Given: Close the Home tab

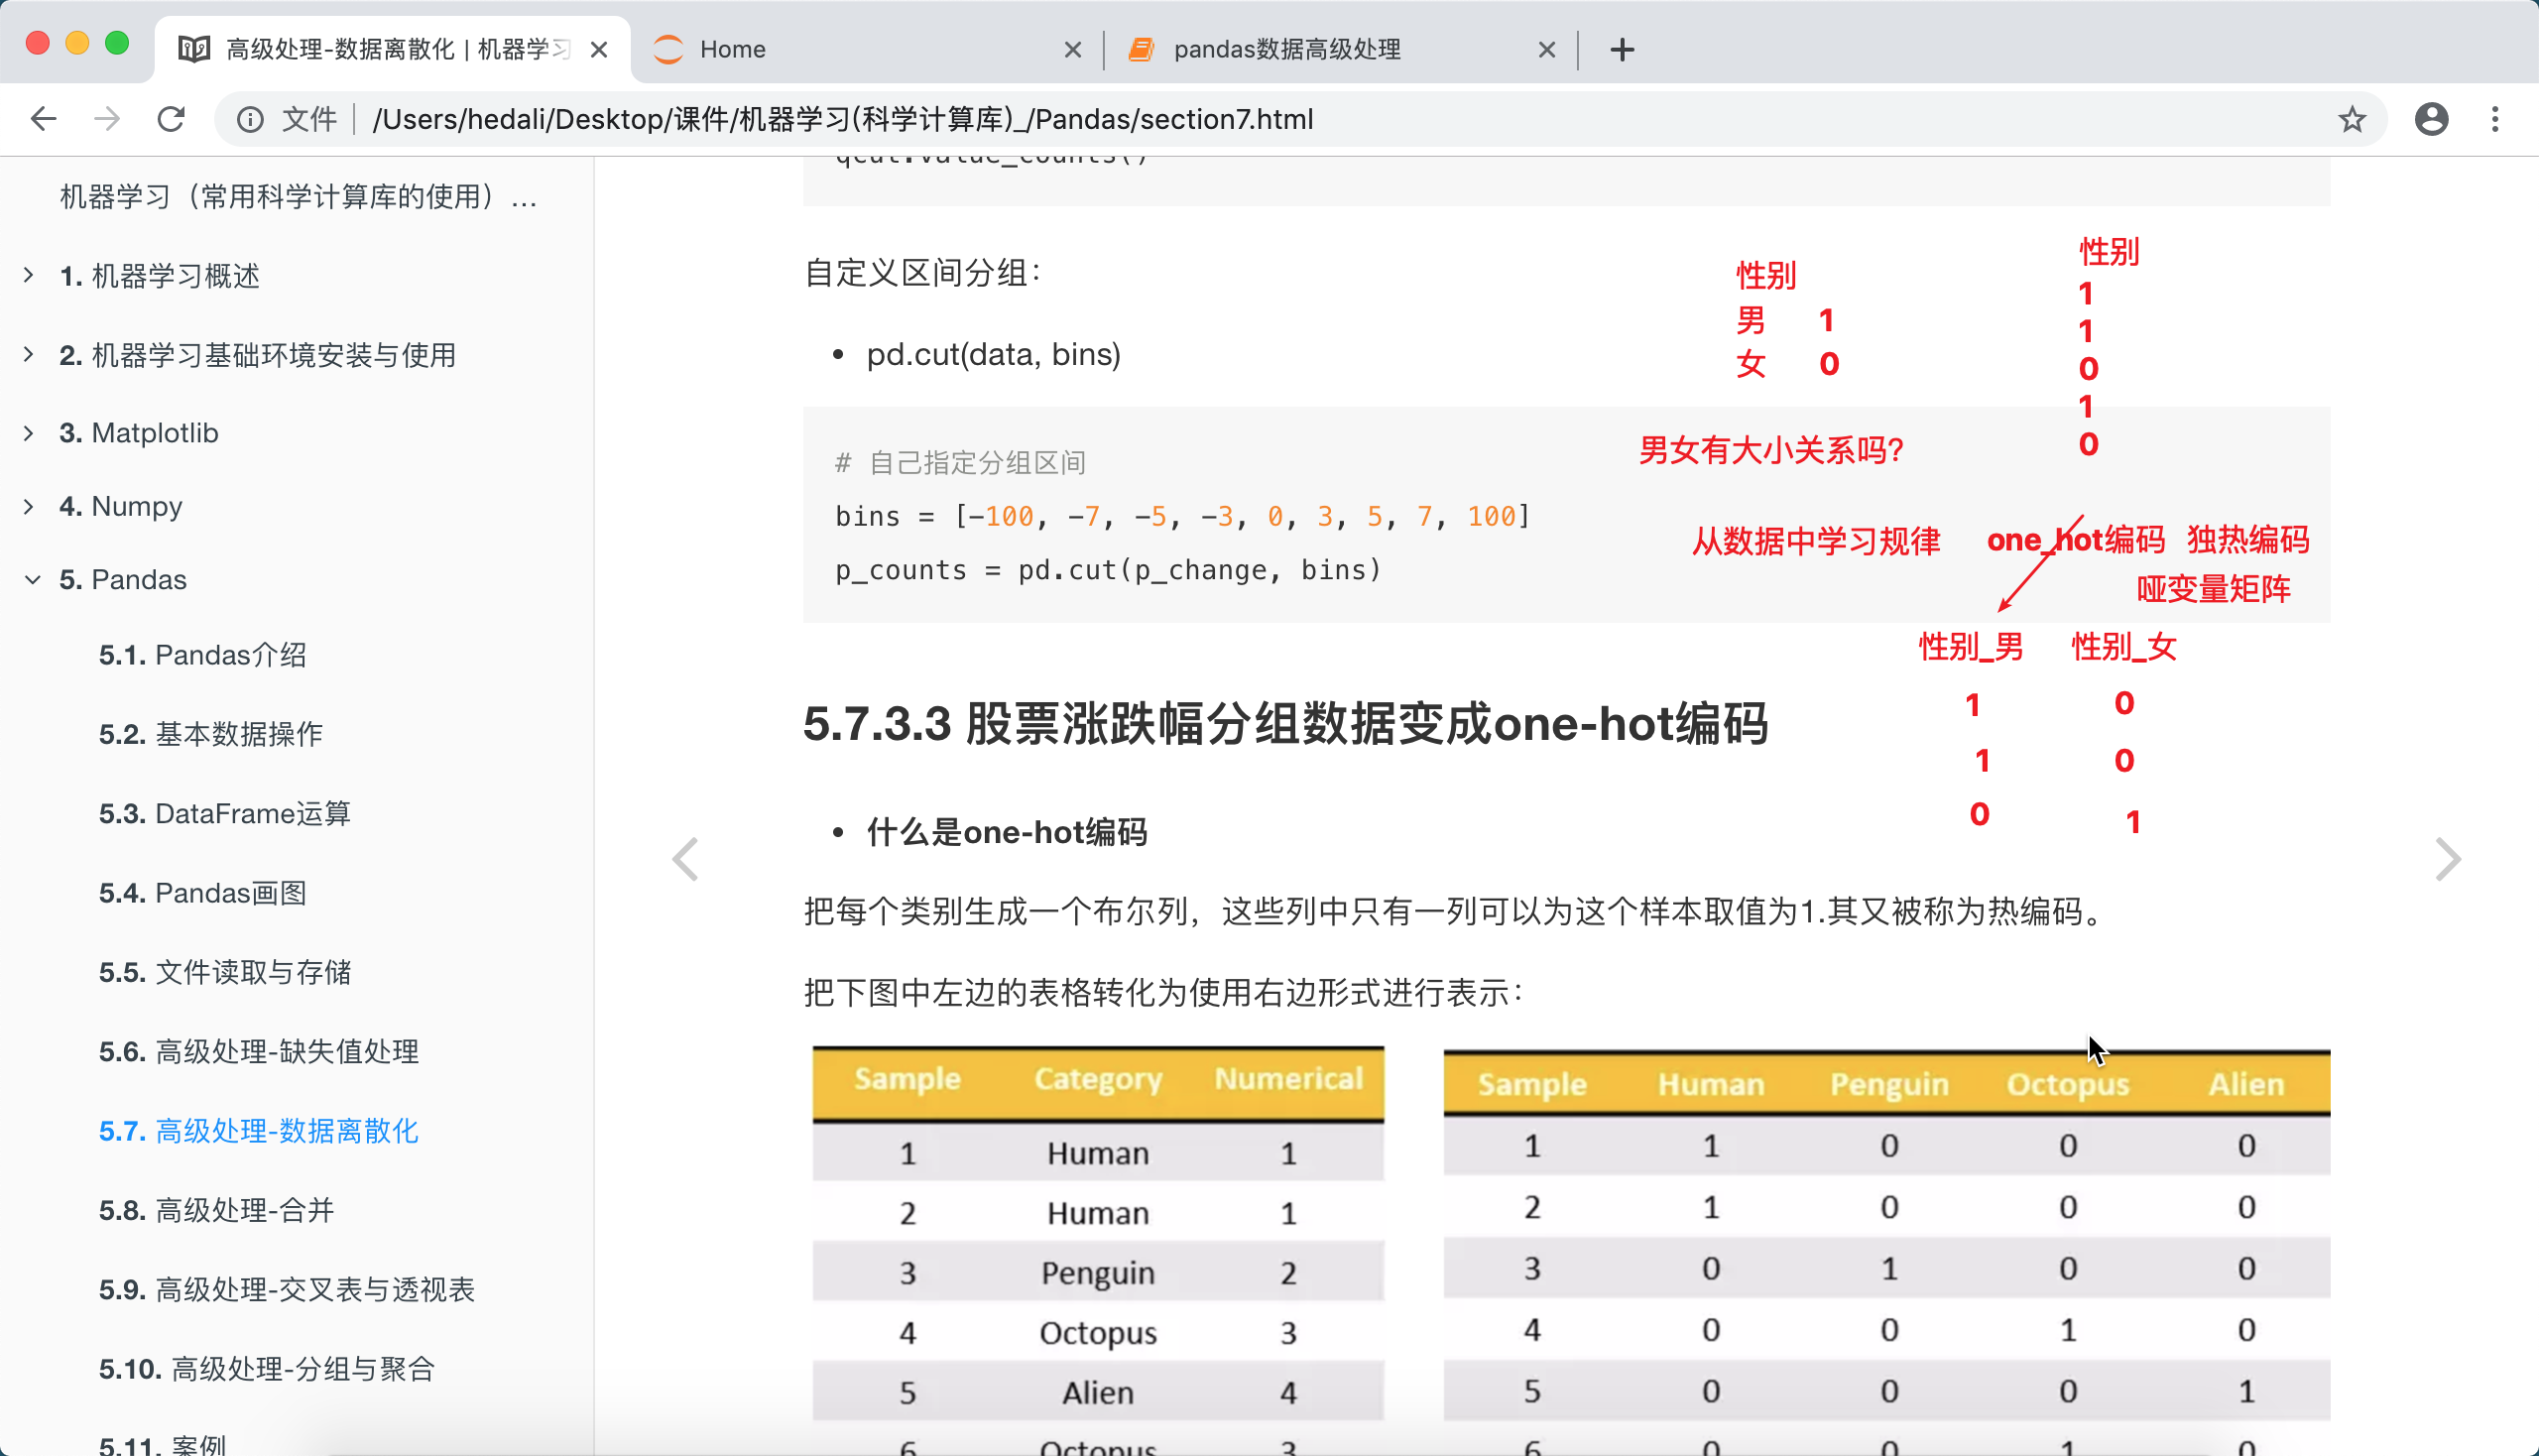Looking at the screenshot, I should point(1072,49).
